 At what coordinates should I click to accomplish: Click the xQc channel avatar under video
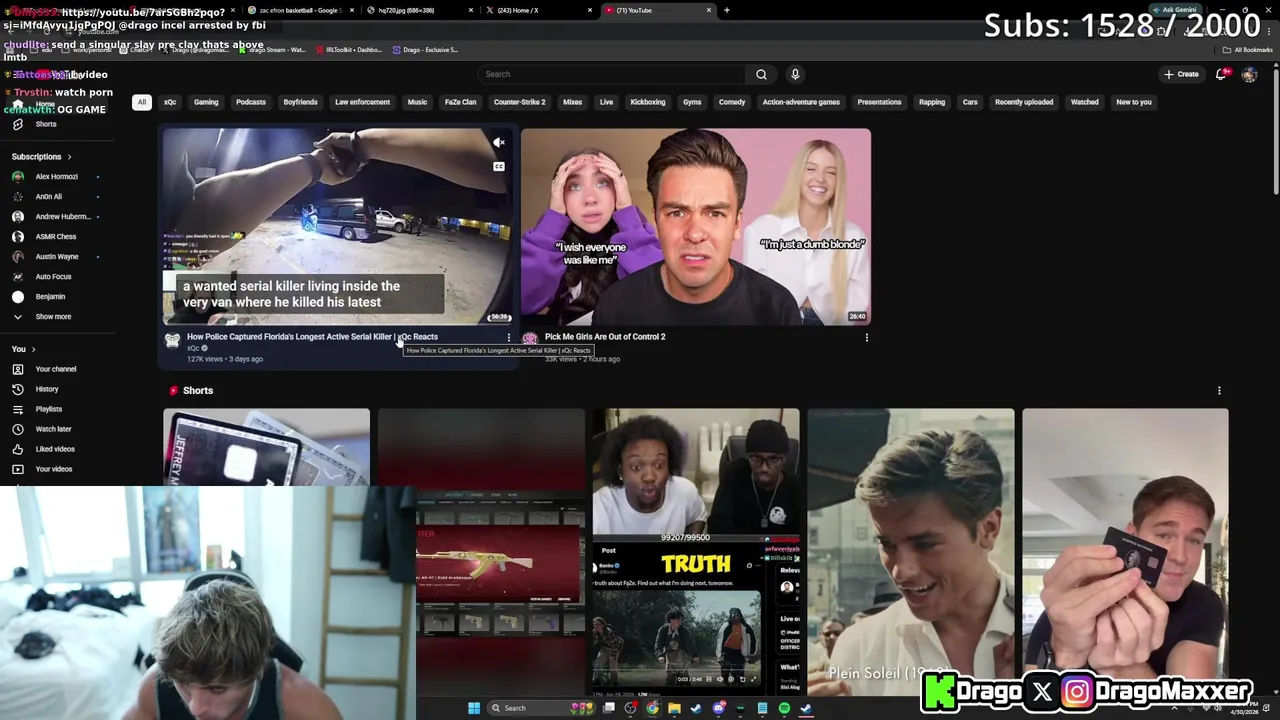(x=172, y=341)
